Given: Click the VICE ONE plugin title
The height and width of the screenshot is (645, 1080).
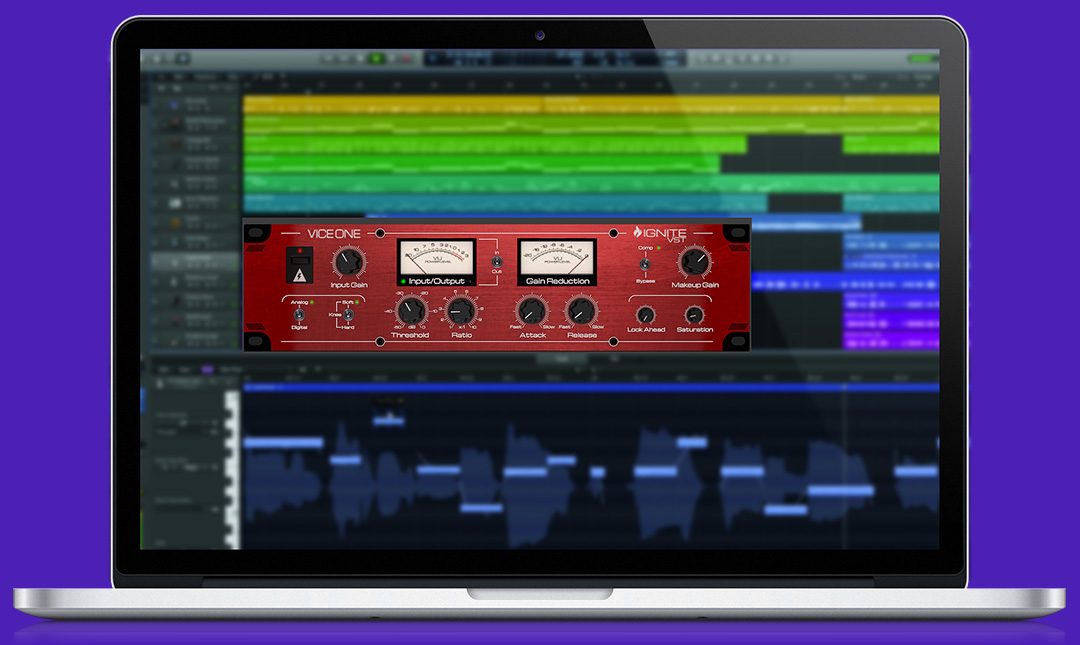Looking at the screenshot, I should pyautogui.click(x=333, y=234).
